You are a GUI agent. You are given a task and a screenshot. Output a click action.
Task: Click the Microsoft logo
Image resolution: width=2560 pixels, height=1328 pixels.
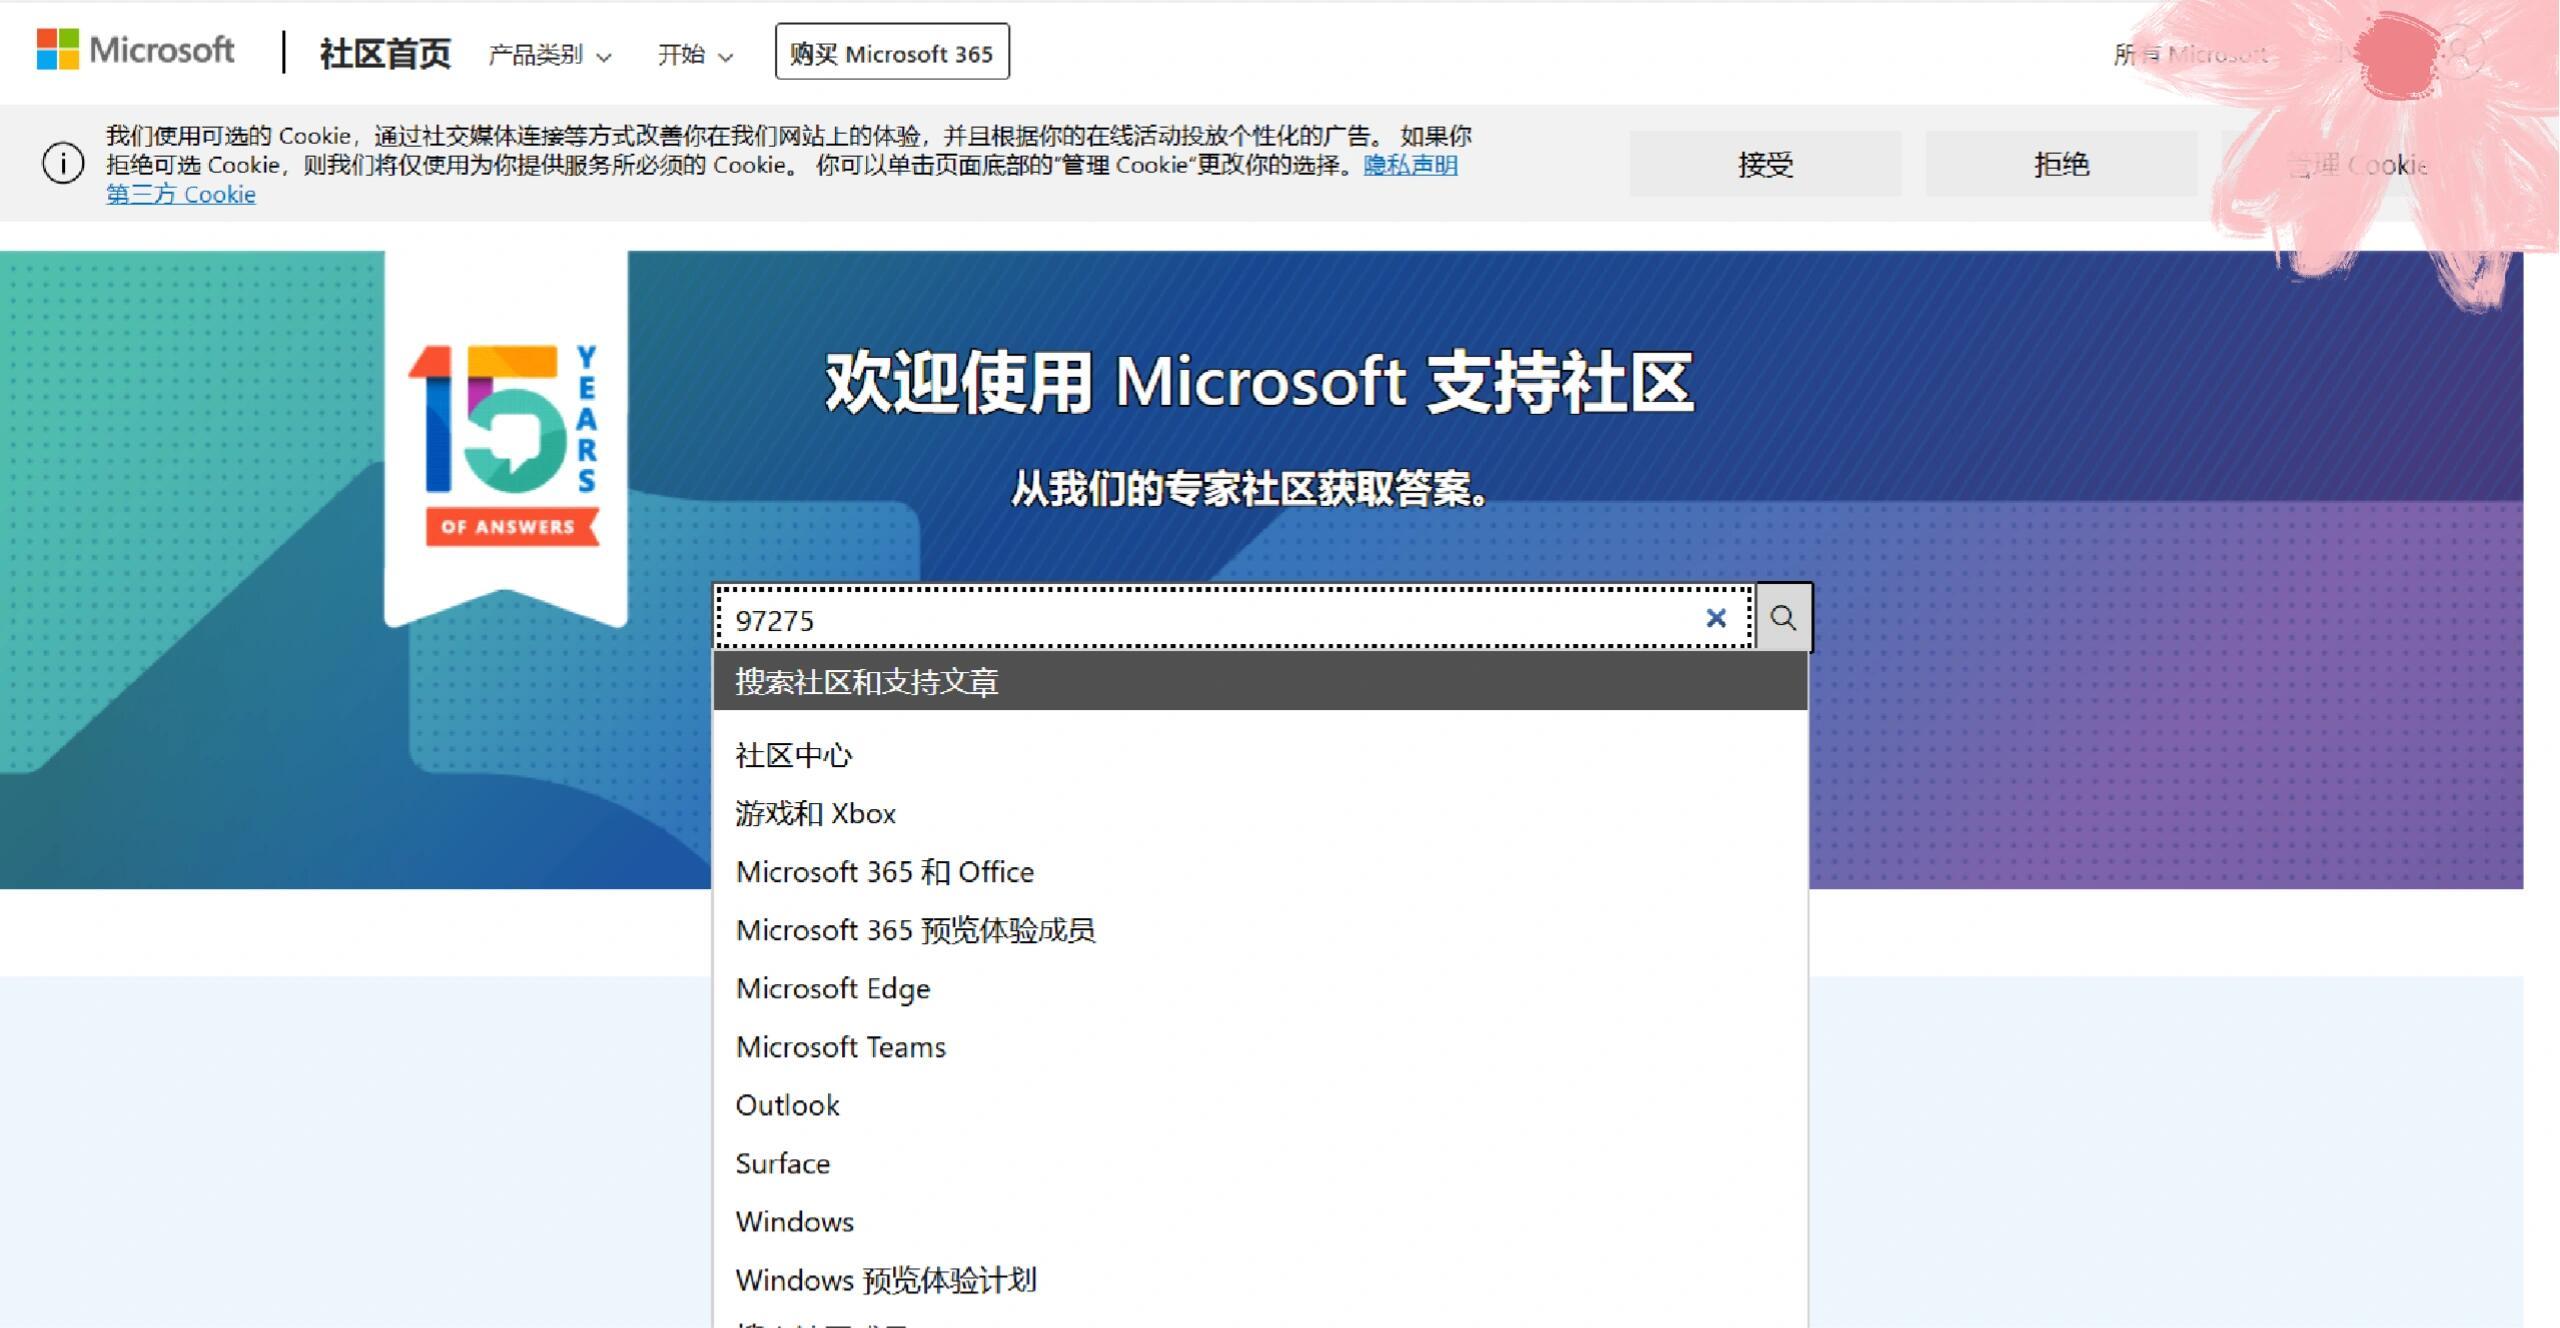(135, 50)
